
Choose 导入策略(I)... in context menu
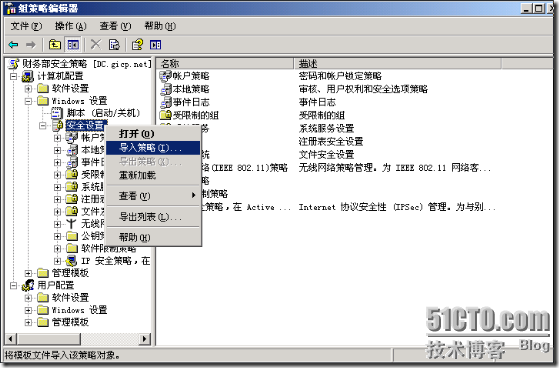click(x=153, y=148)
